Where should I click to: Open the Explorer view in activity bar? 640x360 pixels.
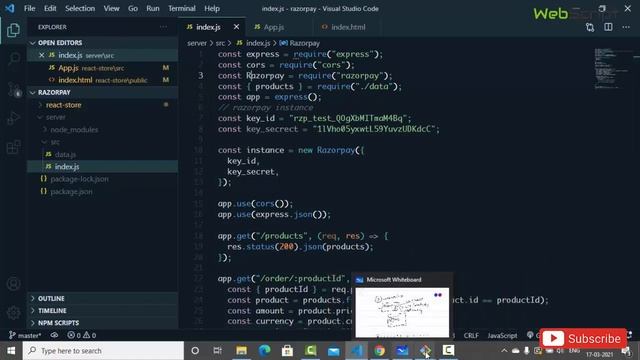click(13, 30)
